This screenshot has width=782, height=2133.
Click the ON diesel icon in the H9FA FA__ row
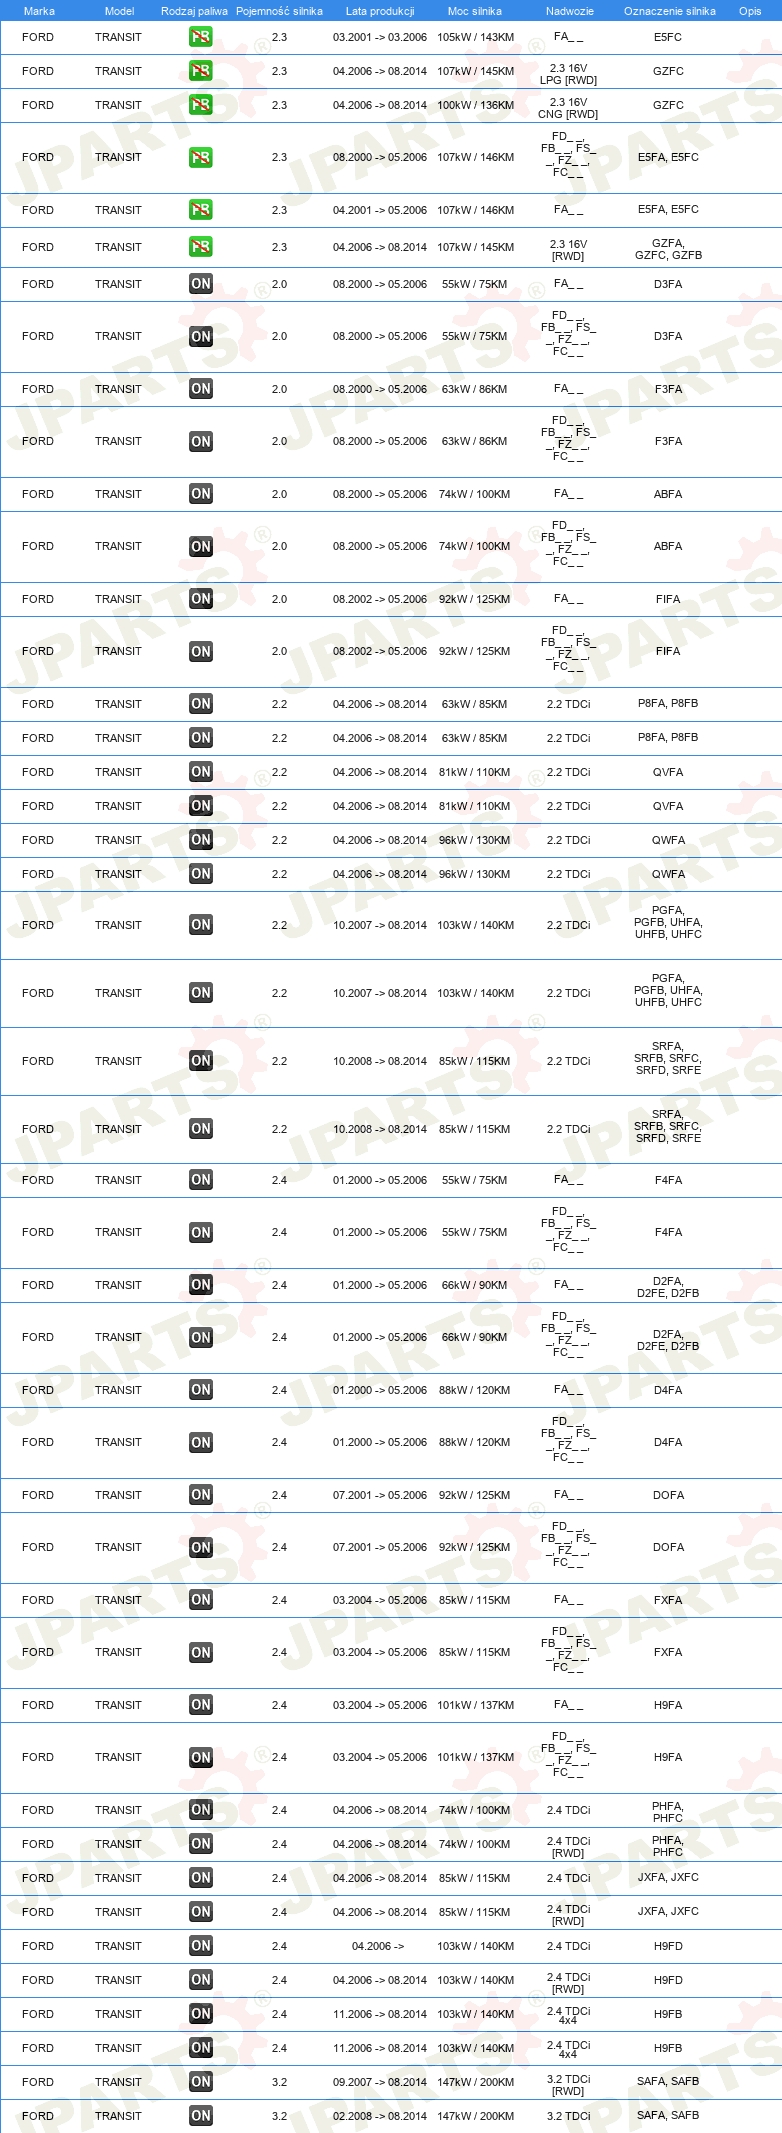(x=201, y=1705)
